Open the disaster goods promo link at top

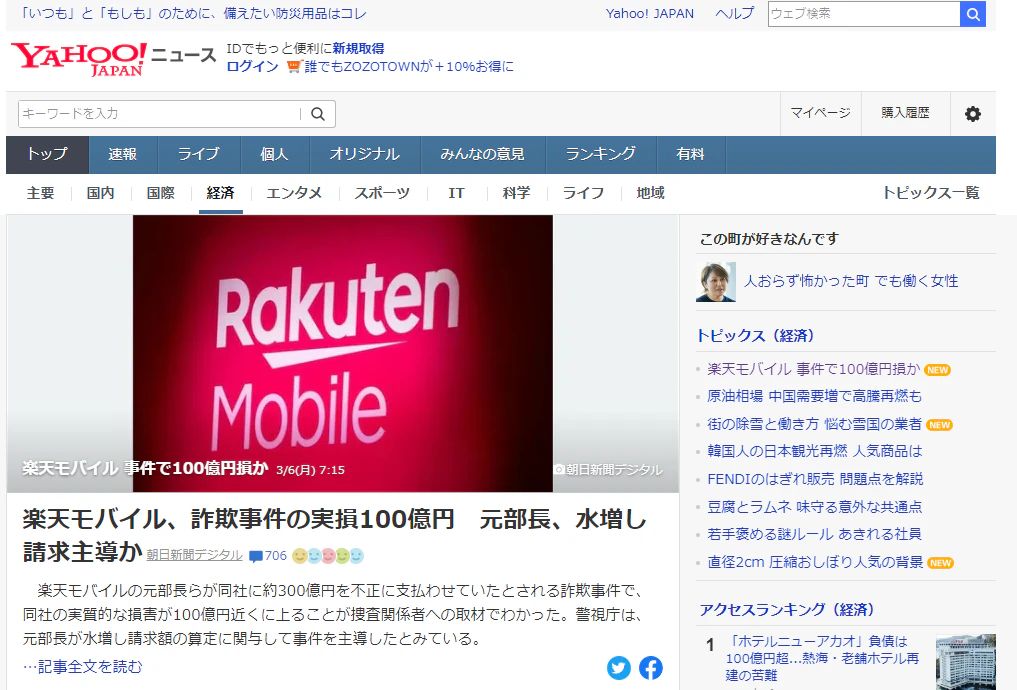point(193,14)
